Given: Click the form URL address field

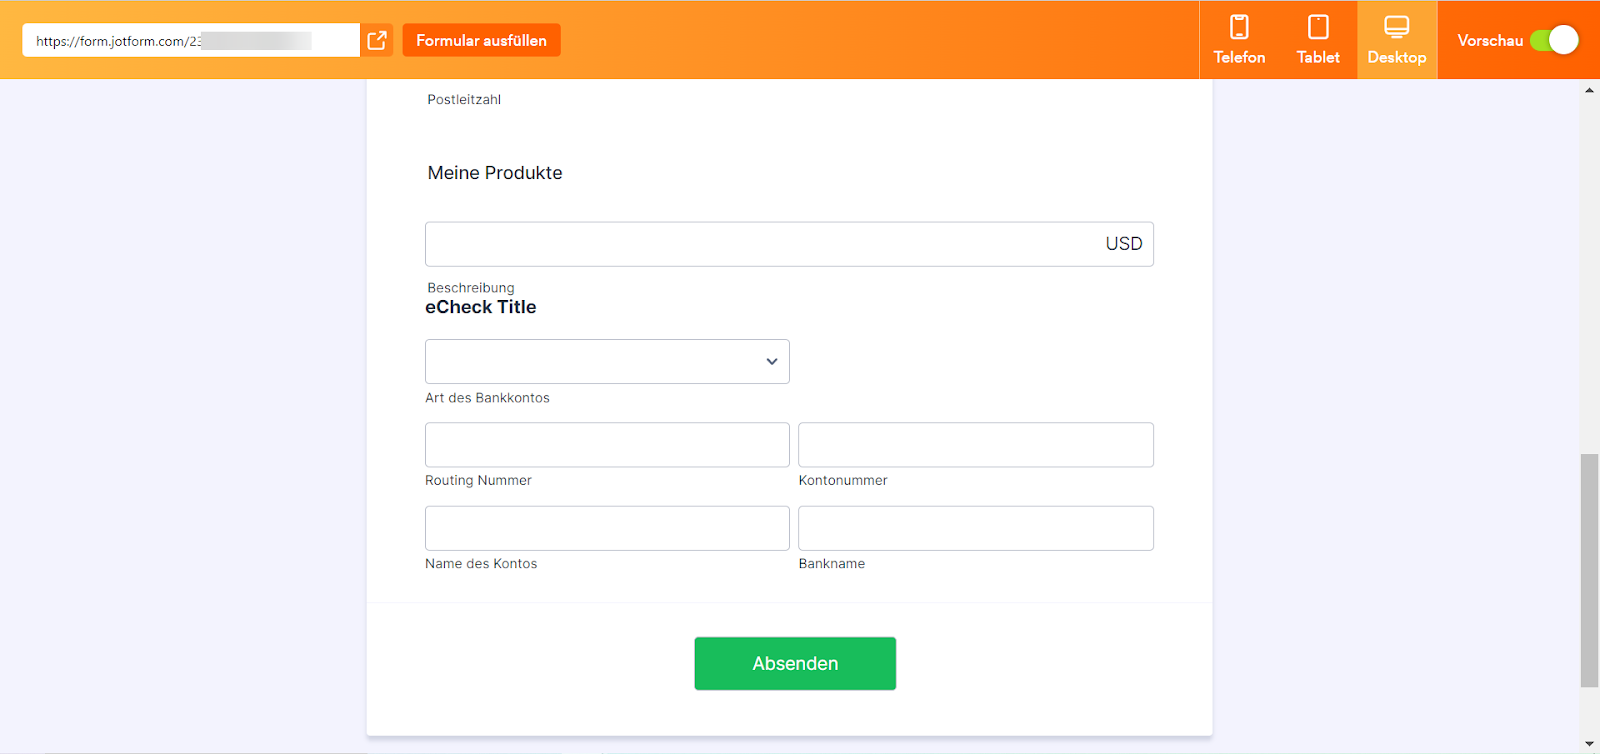Looking at the screenshot, I should point(190,41).
